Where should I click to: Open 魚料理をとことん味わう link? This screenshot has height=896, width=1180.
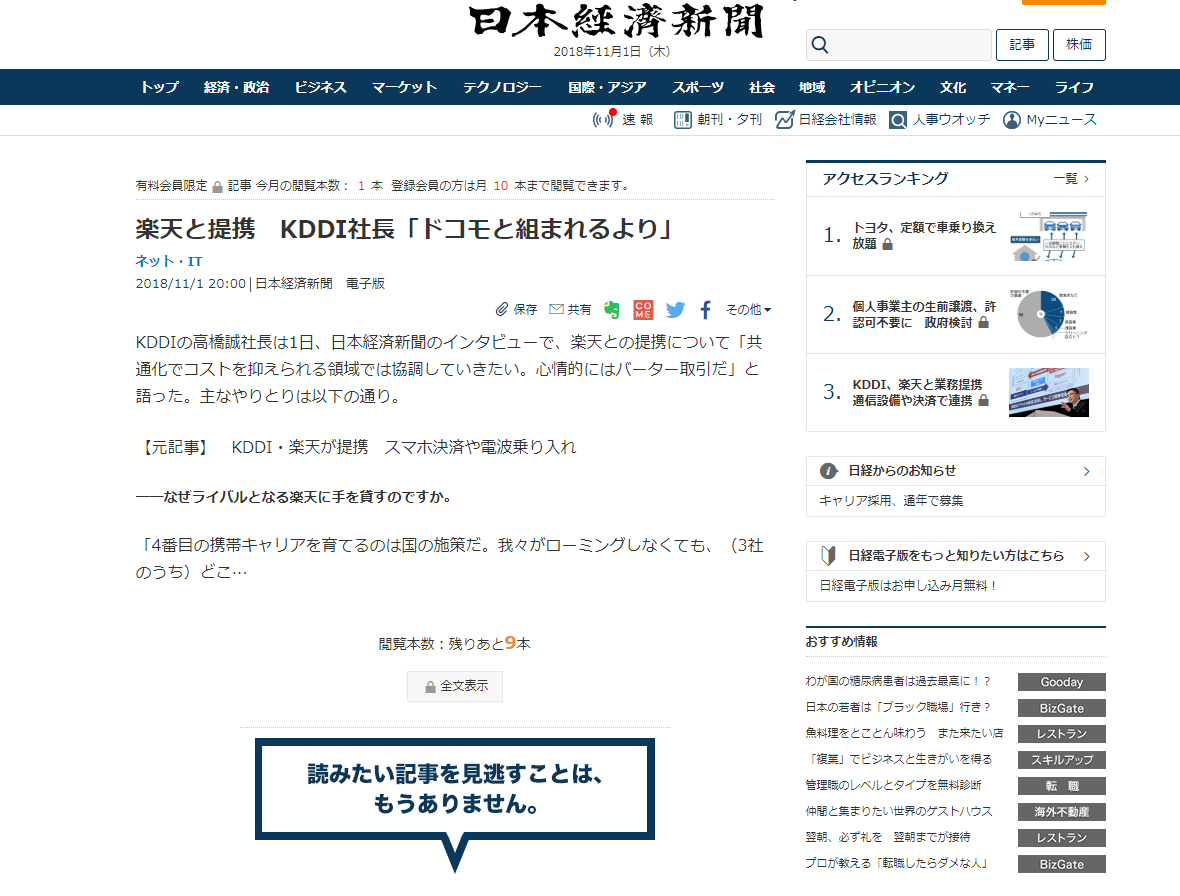[x=904, y=733]
